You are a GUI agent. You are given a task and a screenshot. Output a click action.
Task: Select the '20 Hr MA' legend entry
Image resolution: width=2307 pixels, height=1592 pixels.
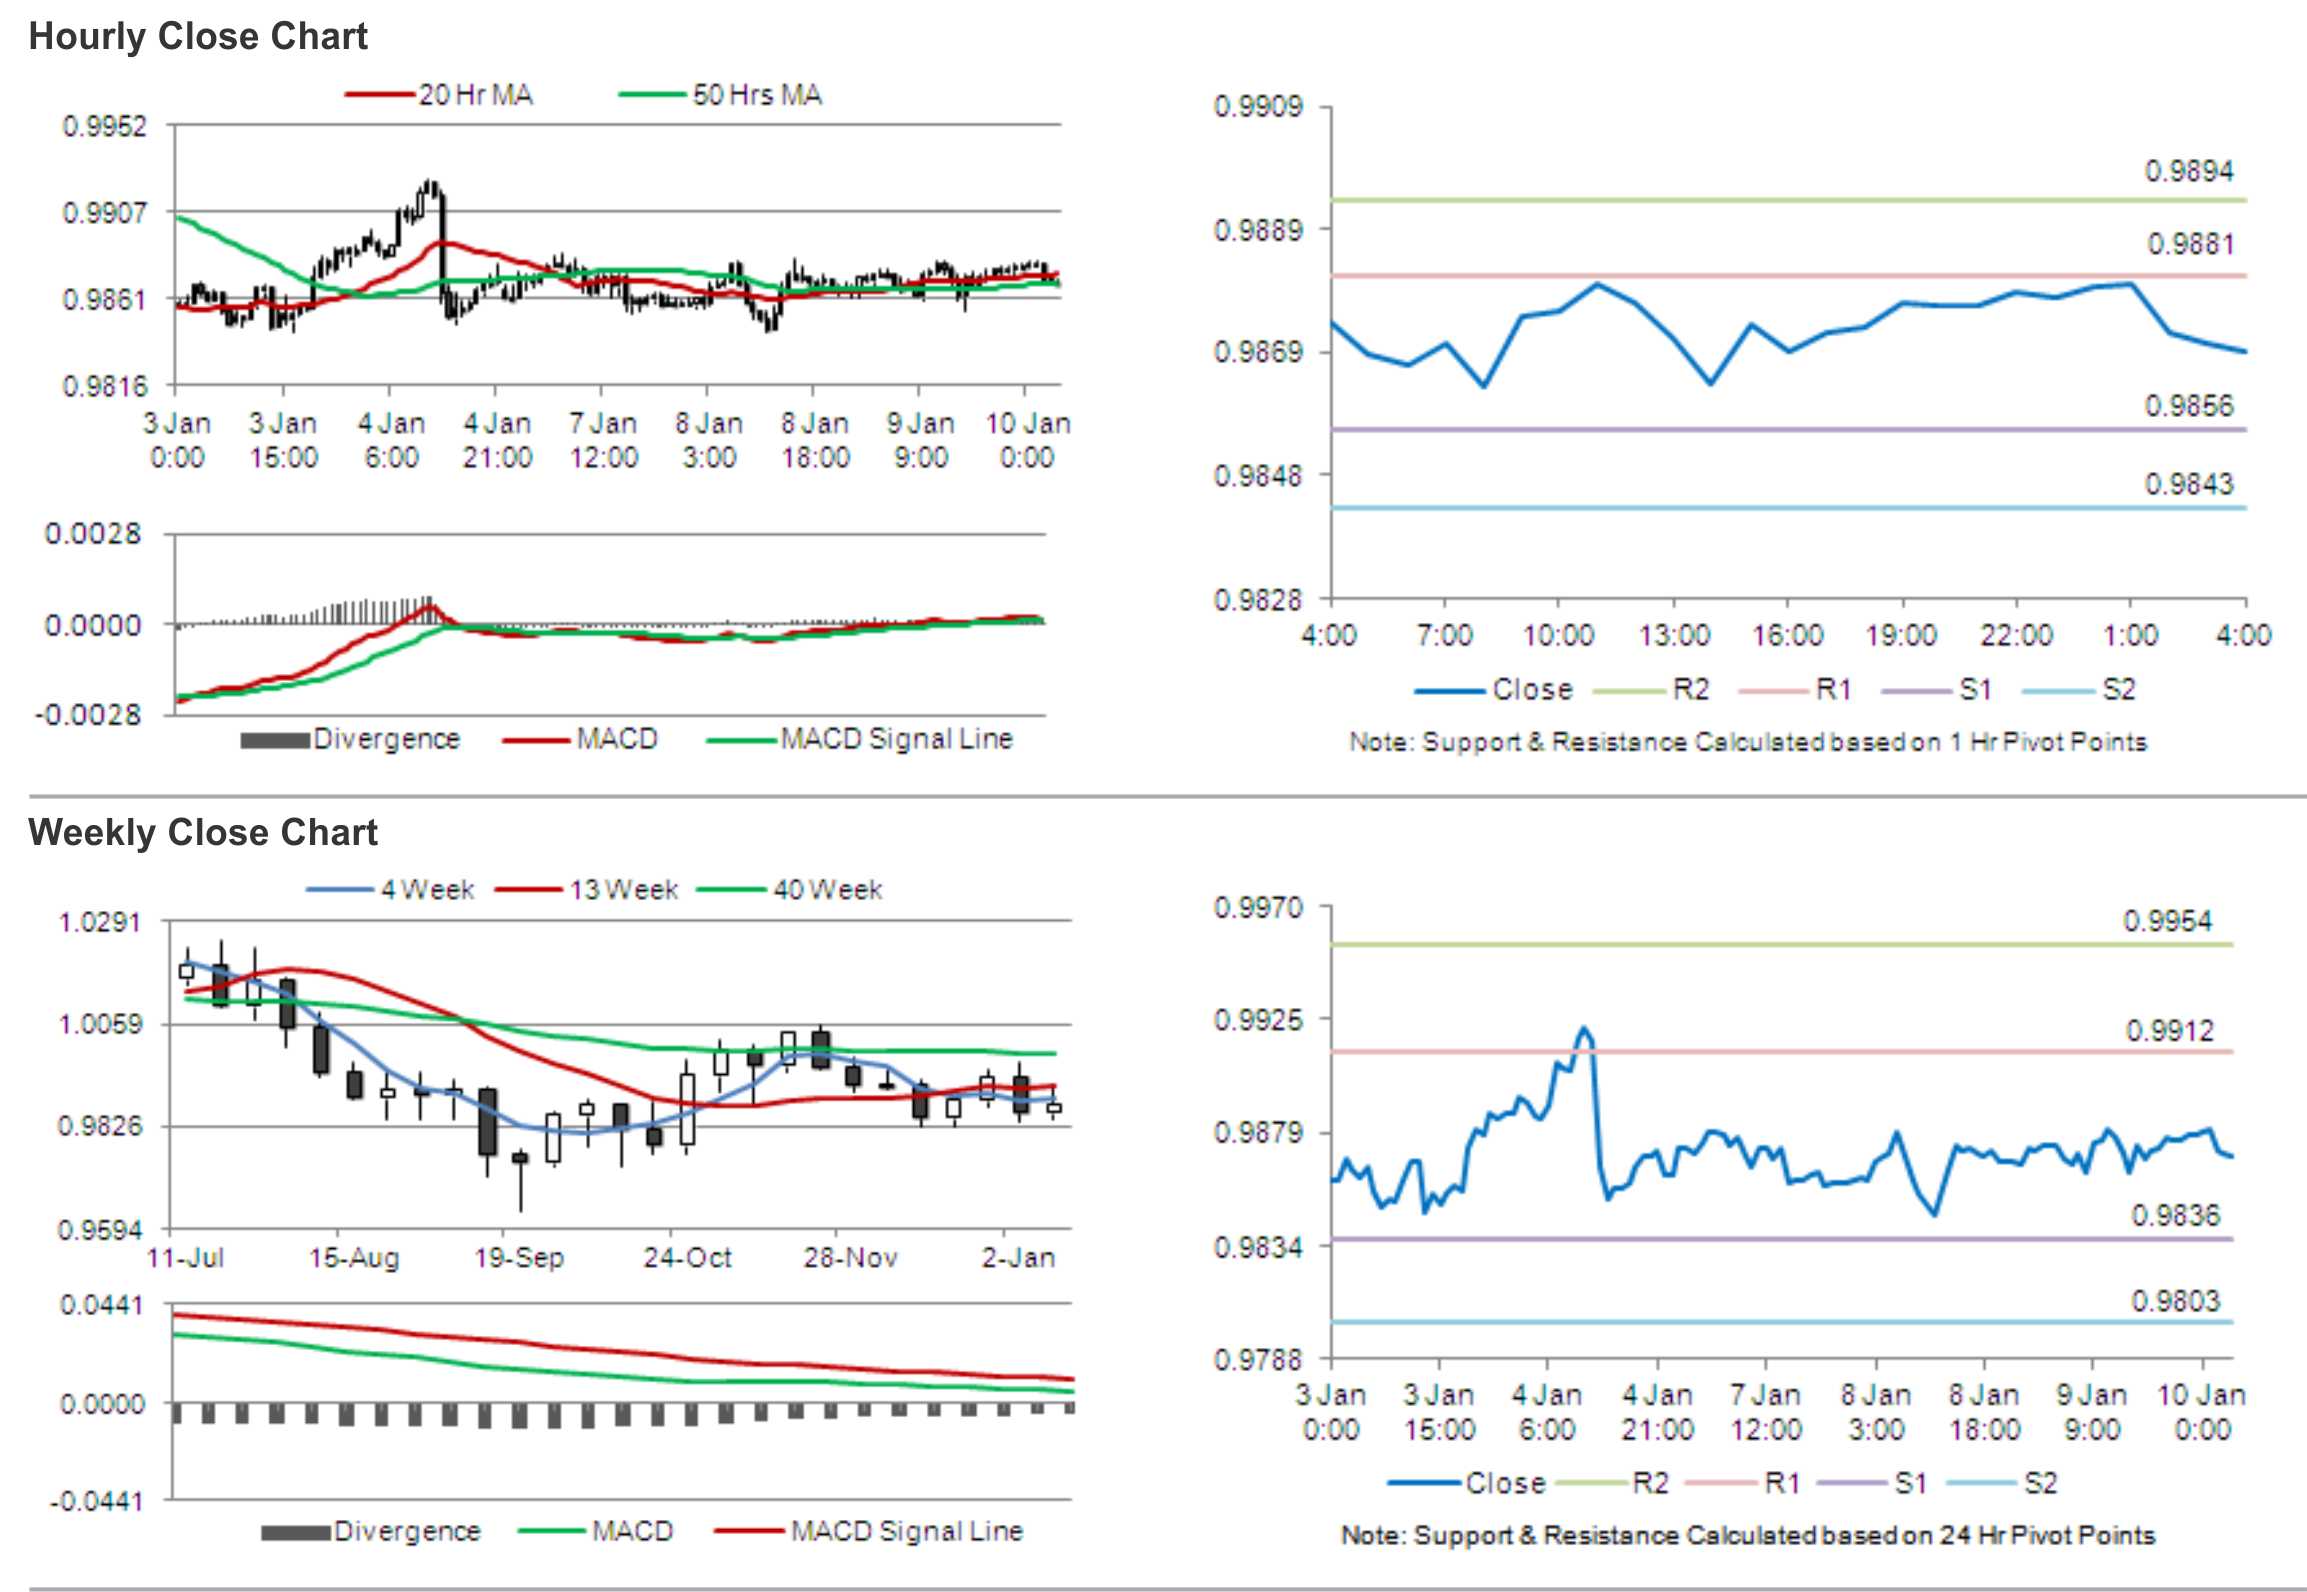439,95
